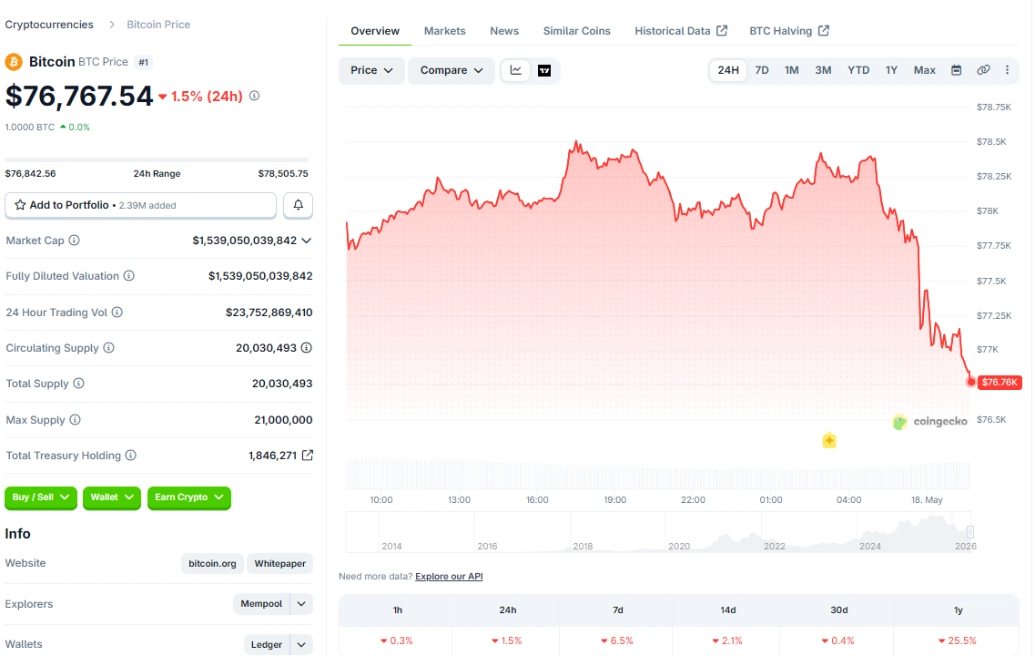Open price info icon next to 24h change
Viewport: 1035px width, 656px height.
pos(254,96)
